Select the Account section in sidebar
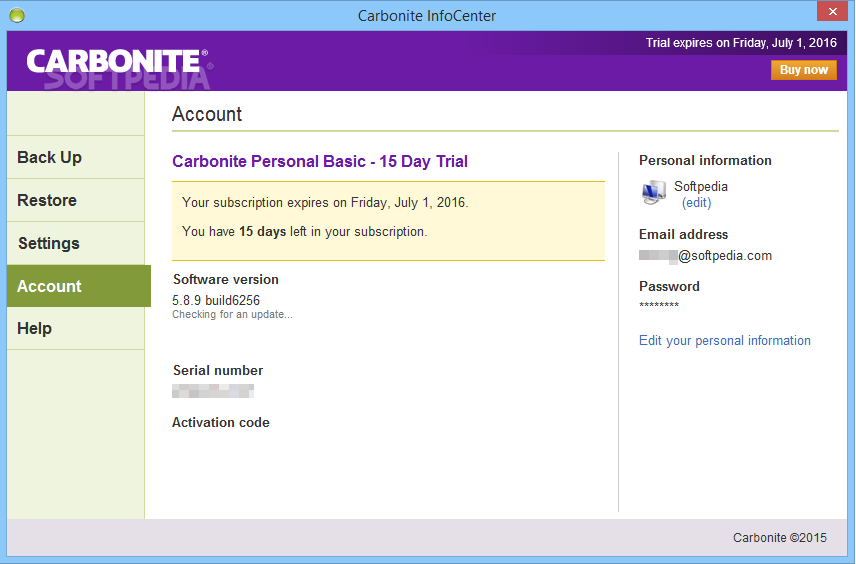The width and height of the screenshot is (856, 564). tap(79, 286)
